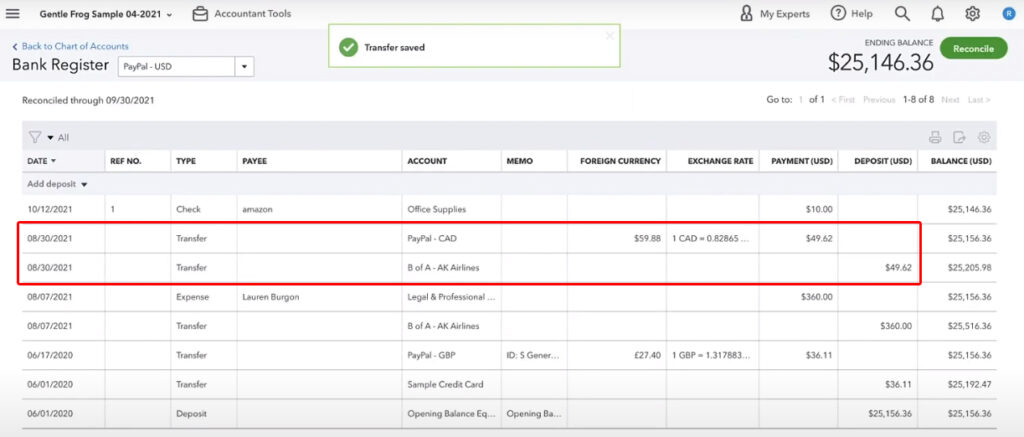Click the $59.88 foreign currency amount
Image resolution: width=1024 pixels, height=437 pixels.
[x=647, y=238]
